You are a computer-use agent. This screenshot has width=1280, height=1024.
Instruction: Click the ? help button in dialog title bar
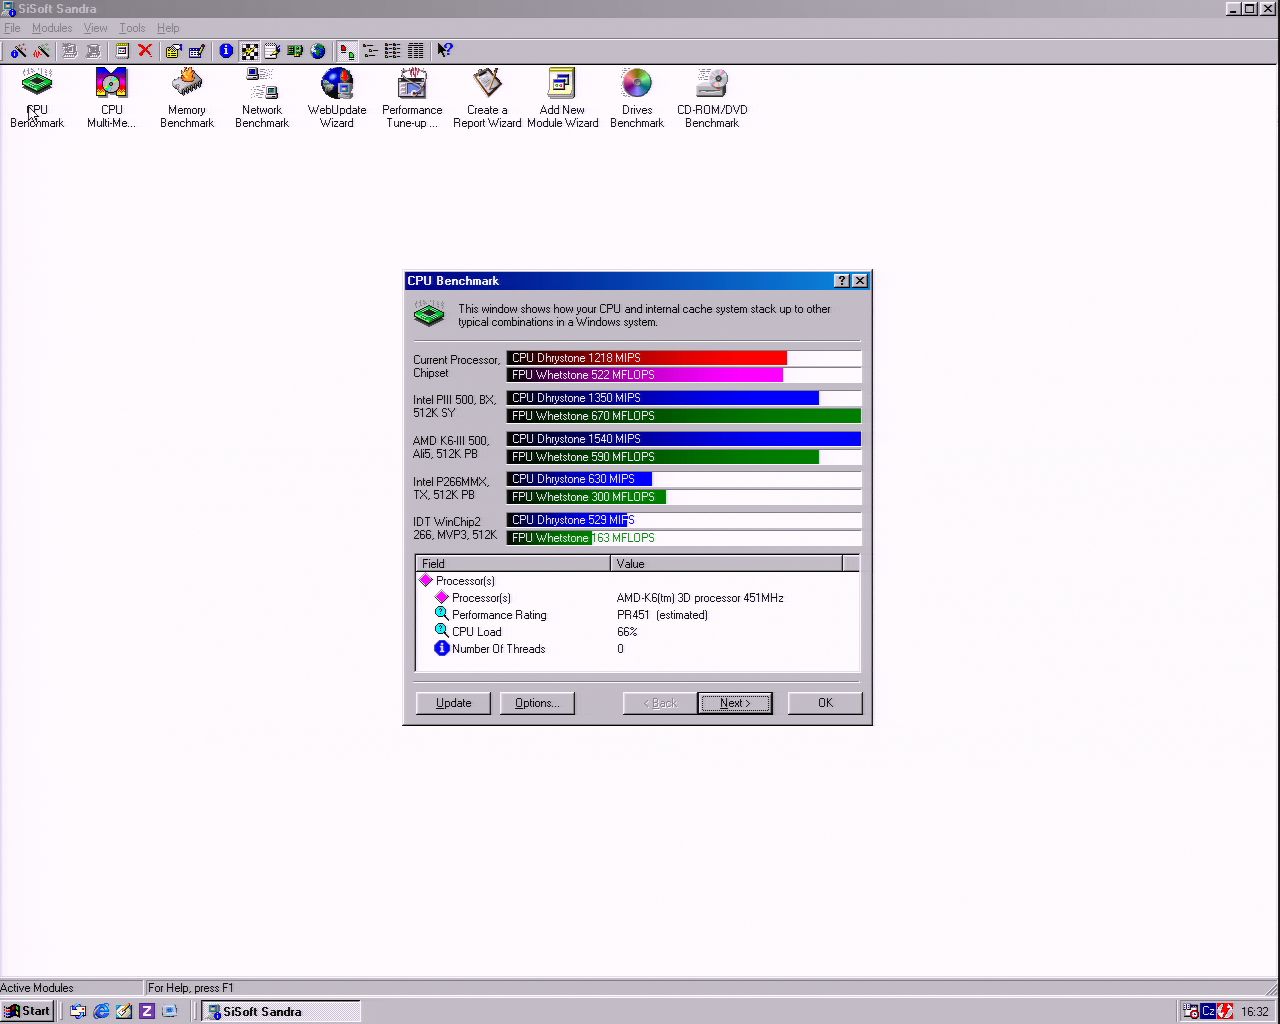point(842,281)
